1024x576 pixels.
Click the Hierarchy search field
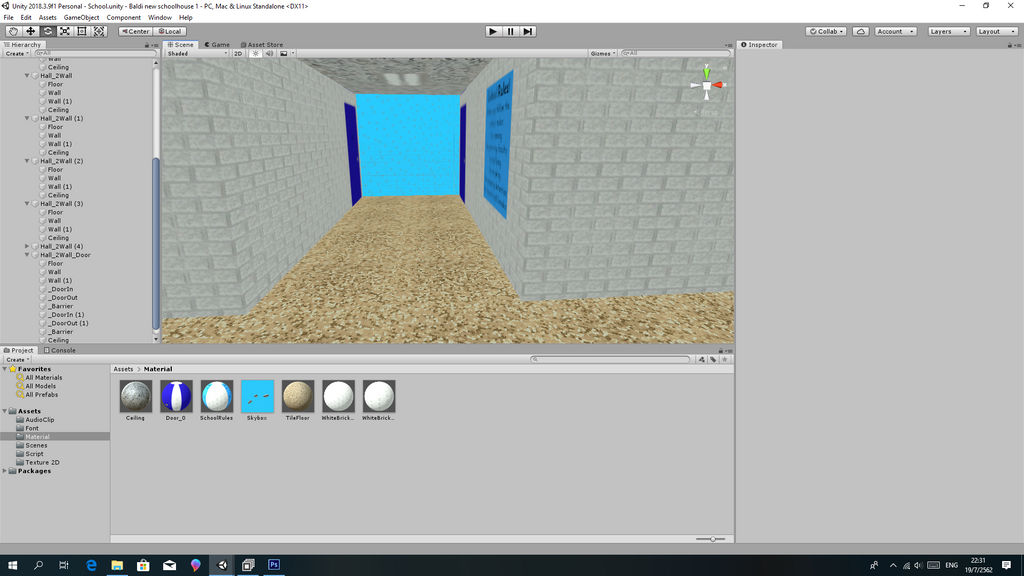click(95, 54)
